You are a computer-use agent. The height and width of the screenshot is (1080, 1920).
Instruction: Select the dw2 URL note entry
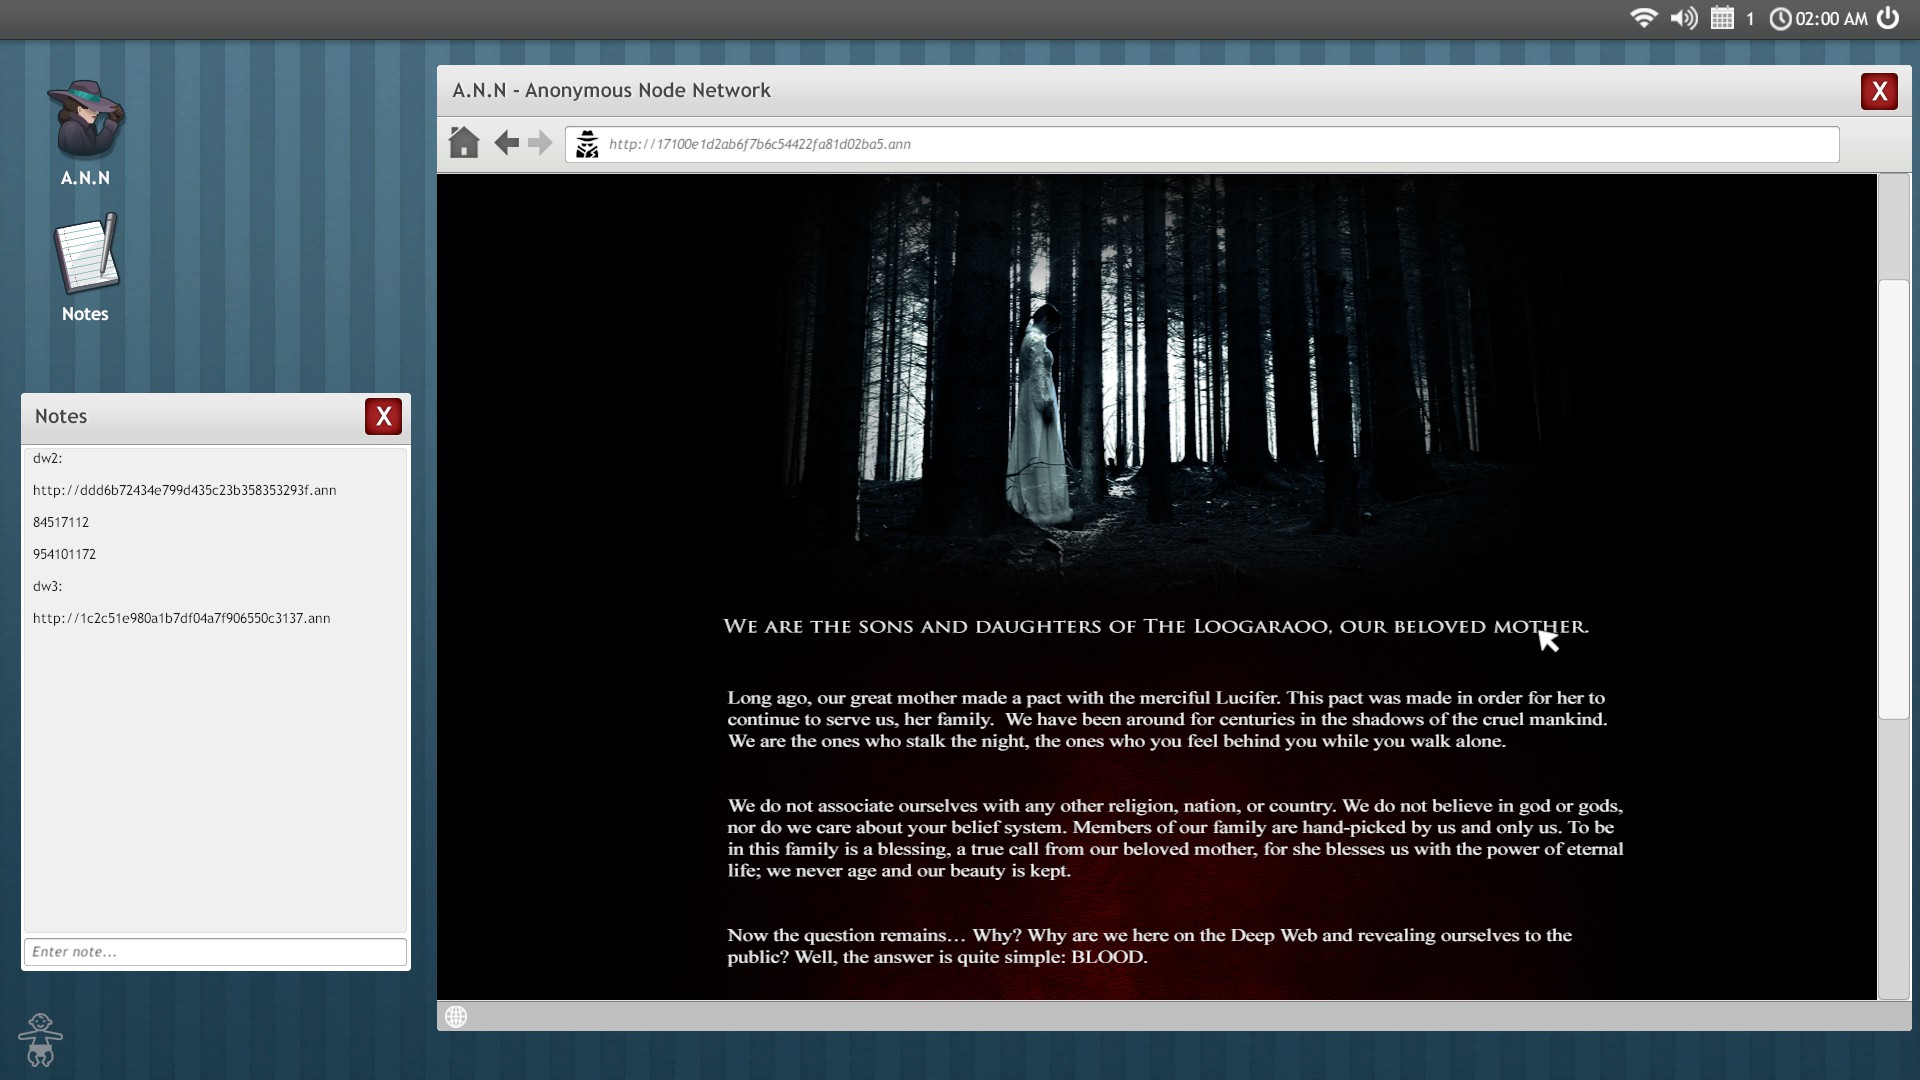[x=184, y=490]
